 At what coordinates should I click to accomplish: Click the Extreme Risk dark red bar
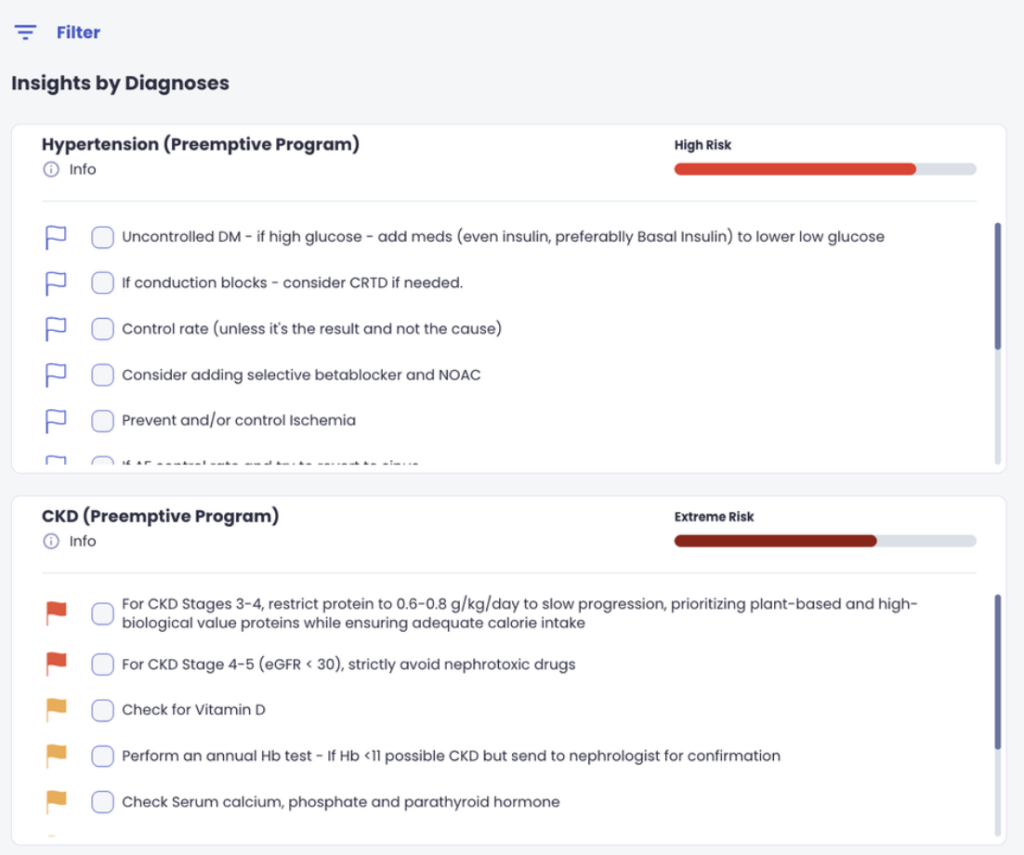coord(775,541)
